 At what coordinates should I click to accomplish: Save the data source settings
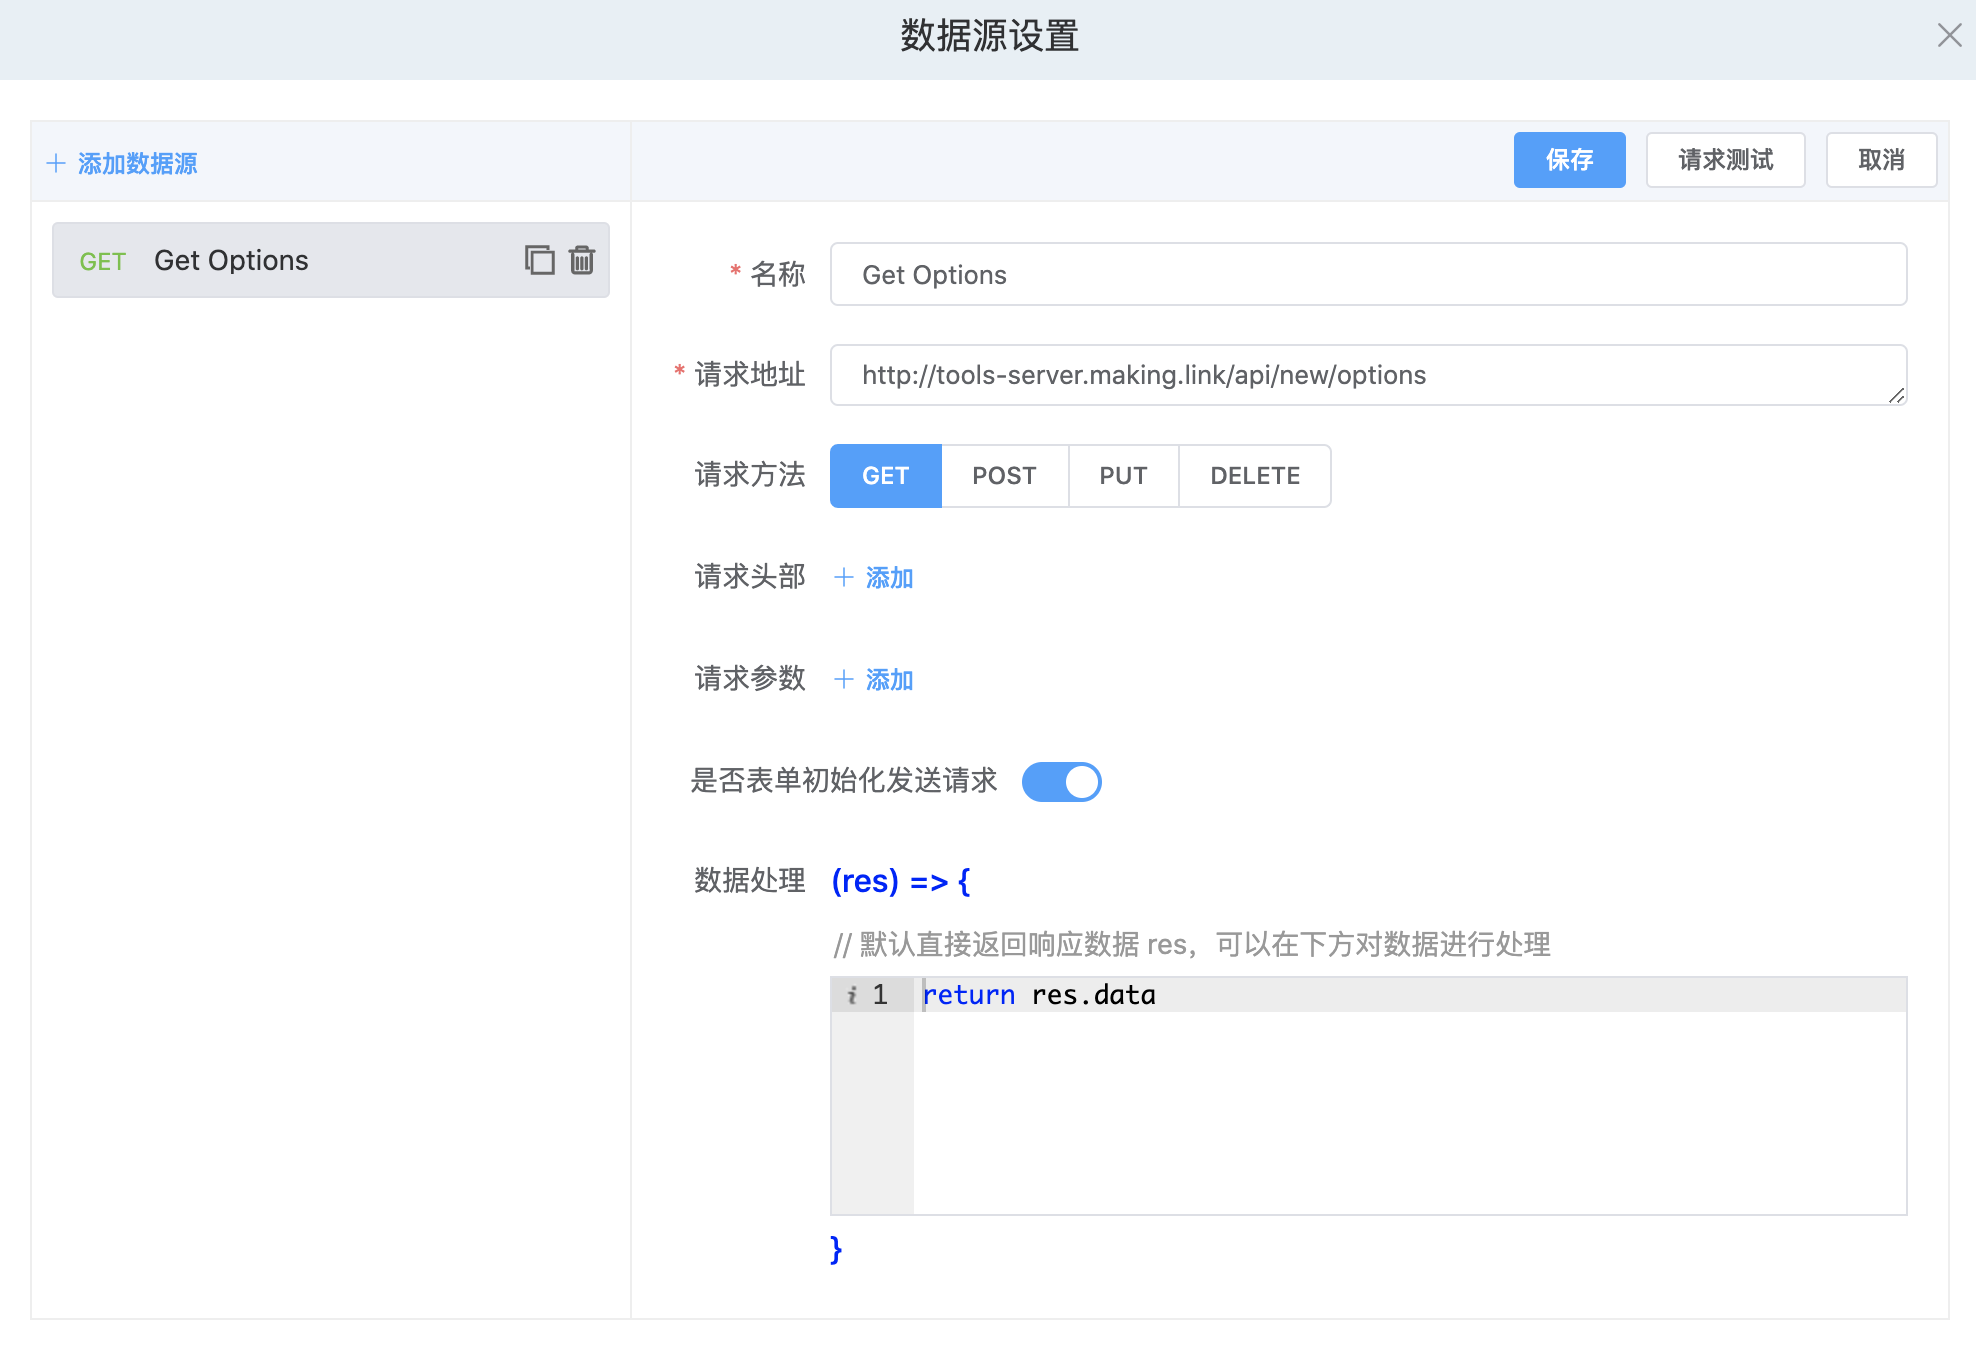(x=1569, y=160)
